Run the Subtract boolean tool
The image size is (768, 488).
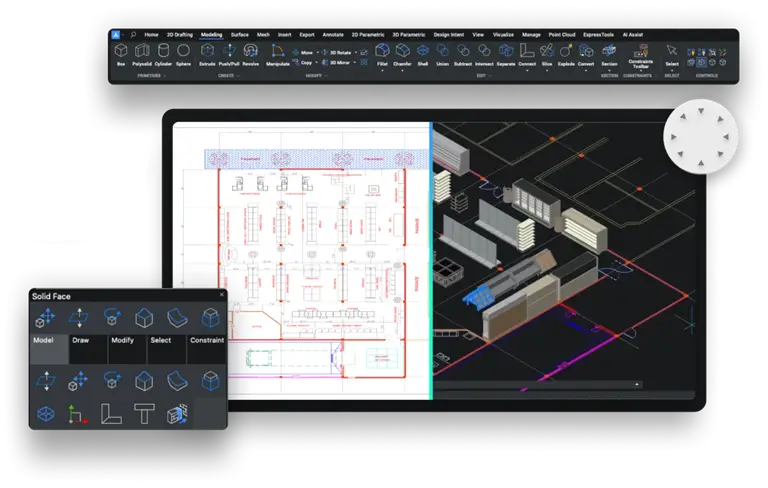(x=462, y=54)
